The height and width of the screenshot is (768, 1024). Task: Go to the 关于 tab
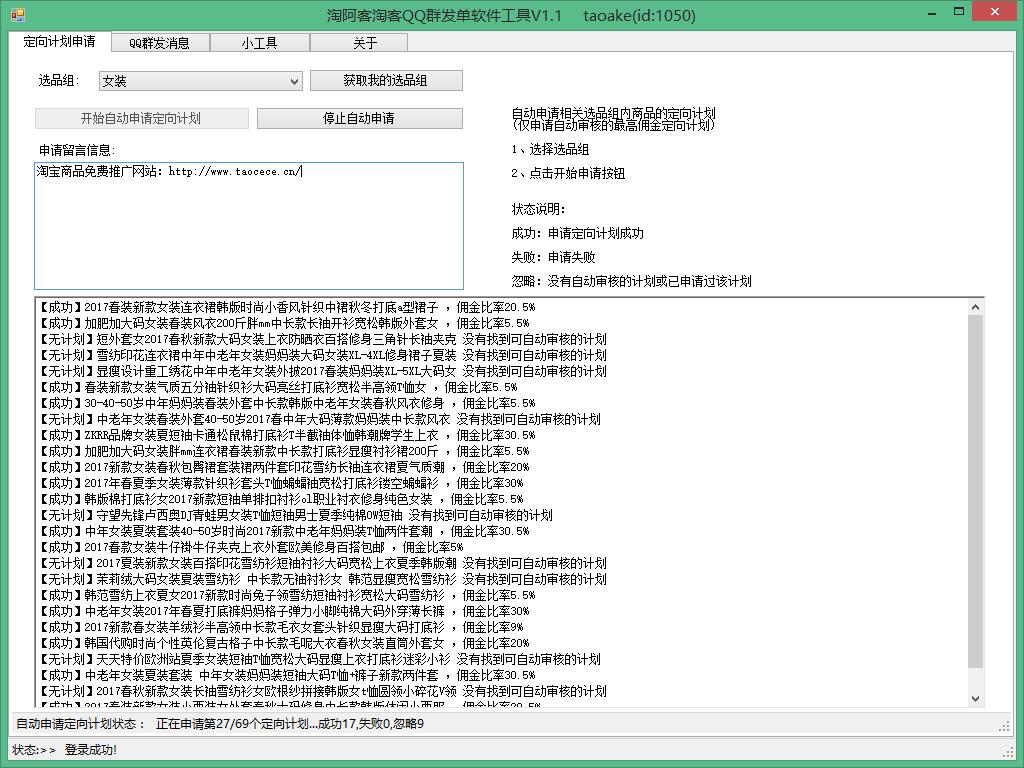(x=365, y=43)
